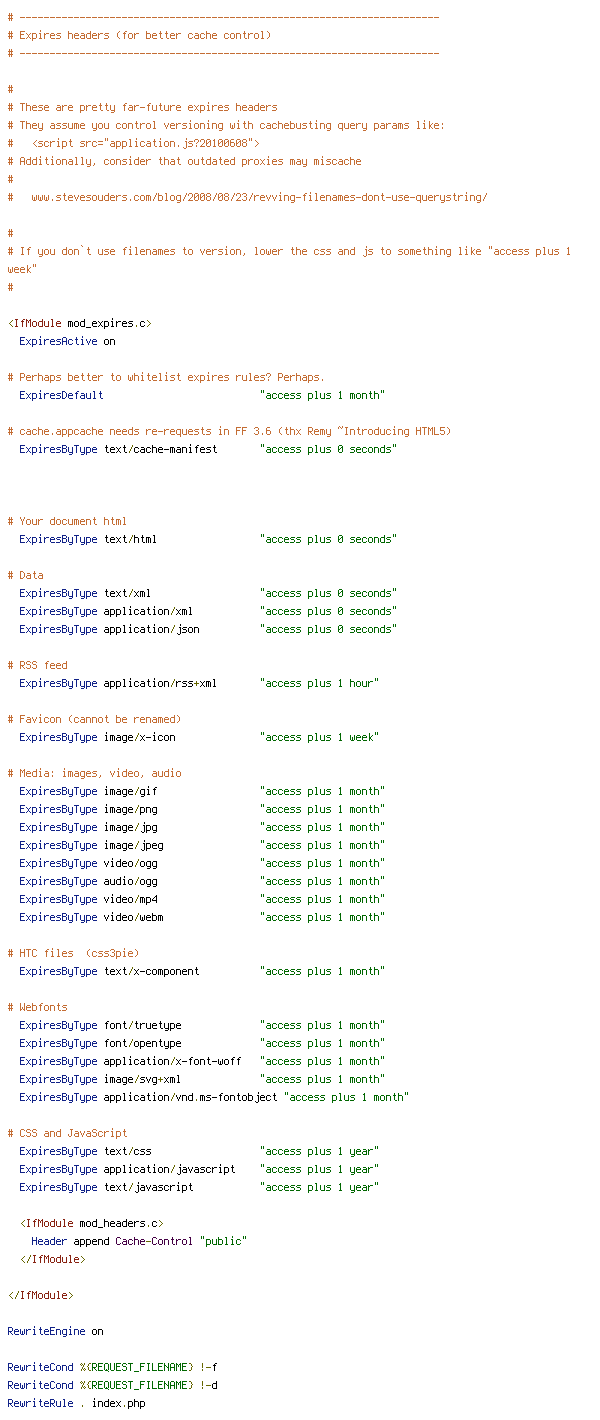Click the '# Webfonts' comment

(37, 1007)
